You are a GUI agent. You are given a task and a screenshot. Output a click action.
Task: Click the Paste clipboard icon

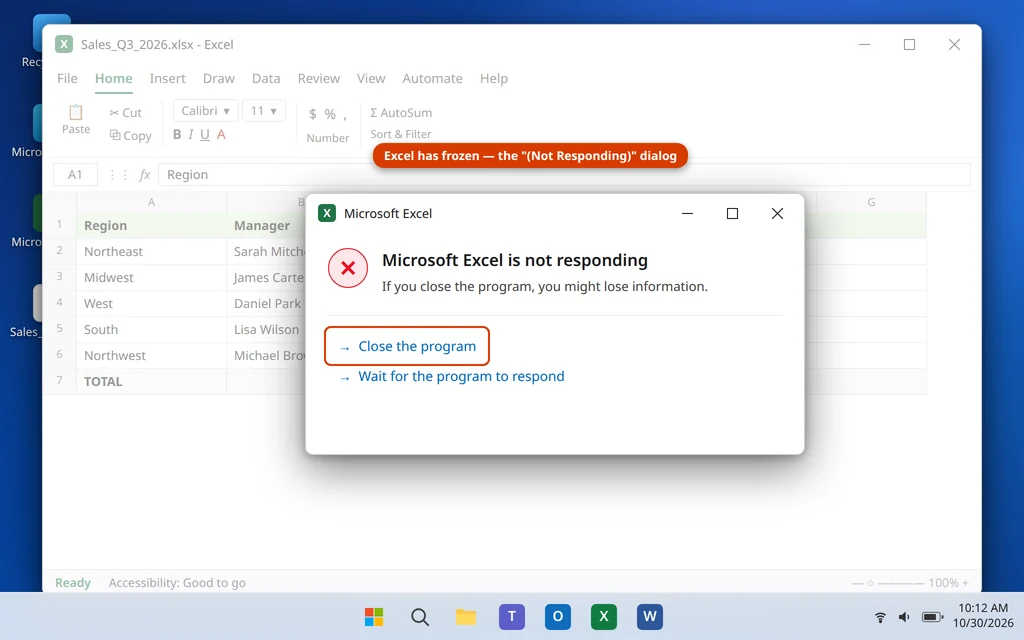click(x=76, y=112)
